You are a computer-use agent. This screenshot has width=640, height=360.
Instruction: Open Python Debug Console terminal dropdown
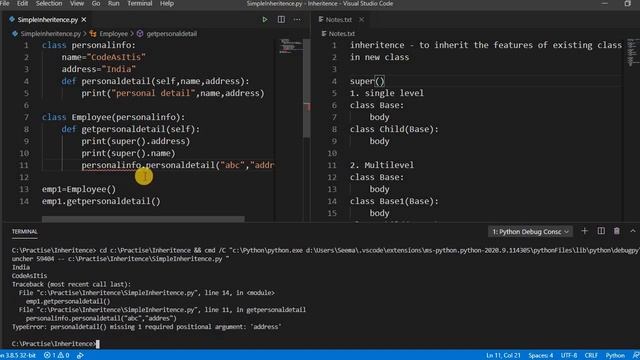click(x=530, y=232)
